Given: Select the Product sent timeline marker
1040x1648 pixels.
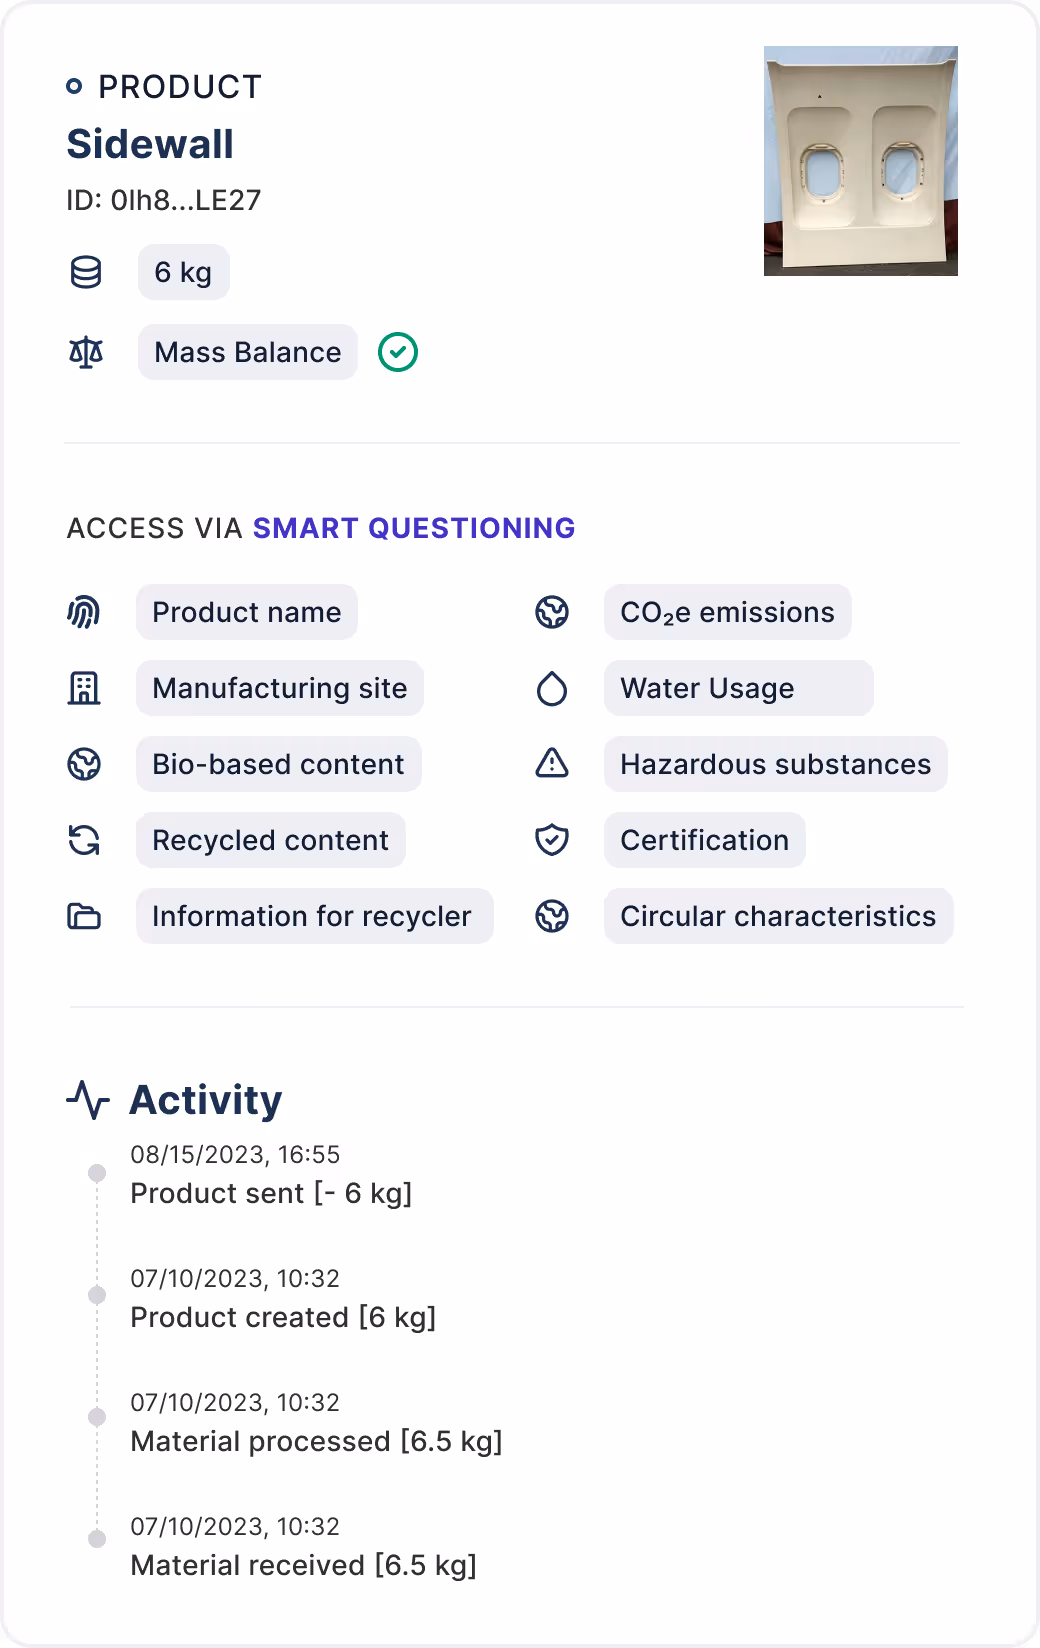Looking at the screenshot, I should [97, 1173].
